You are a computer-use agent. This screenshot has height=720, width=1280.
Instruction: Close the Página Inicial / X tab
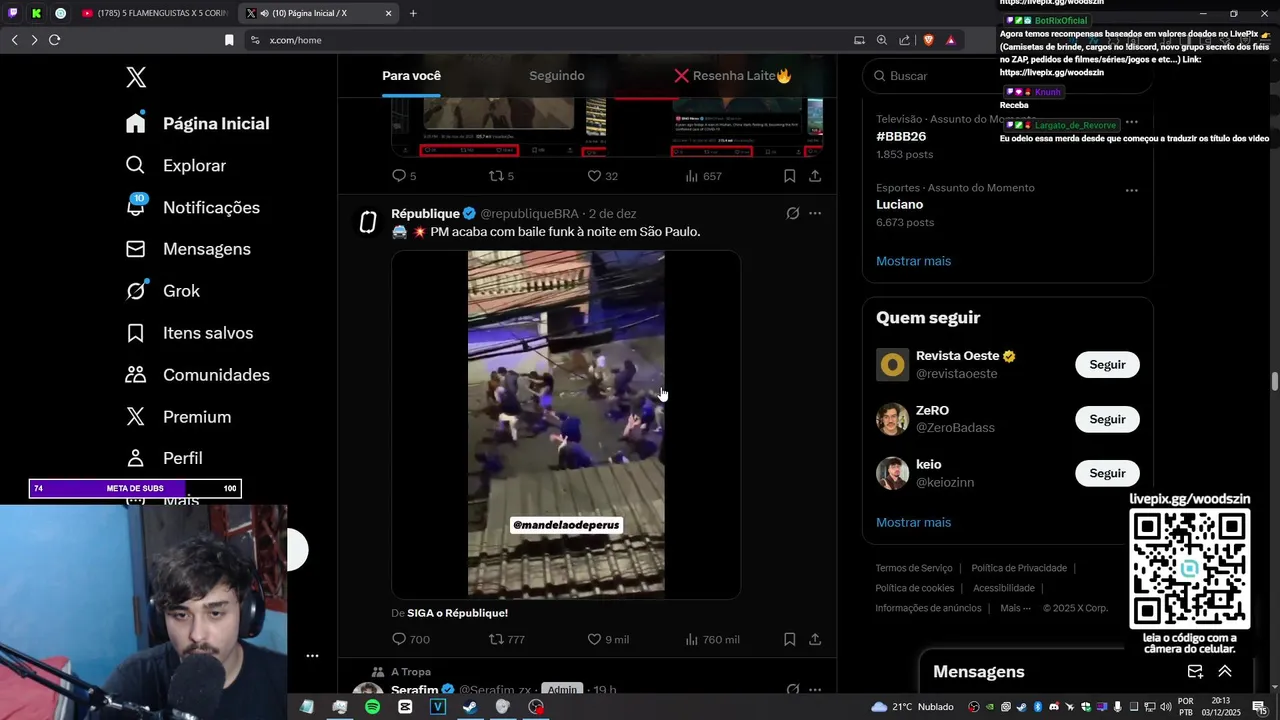[x=389, y=13]
